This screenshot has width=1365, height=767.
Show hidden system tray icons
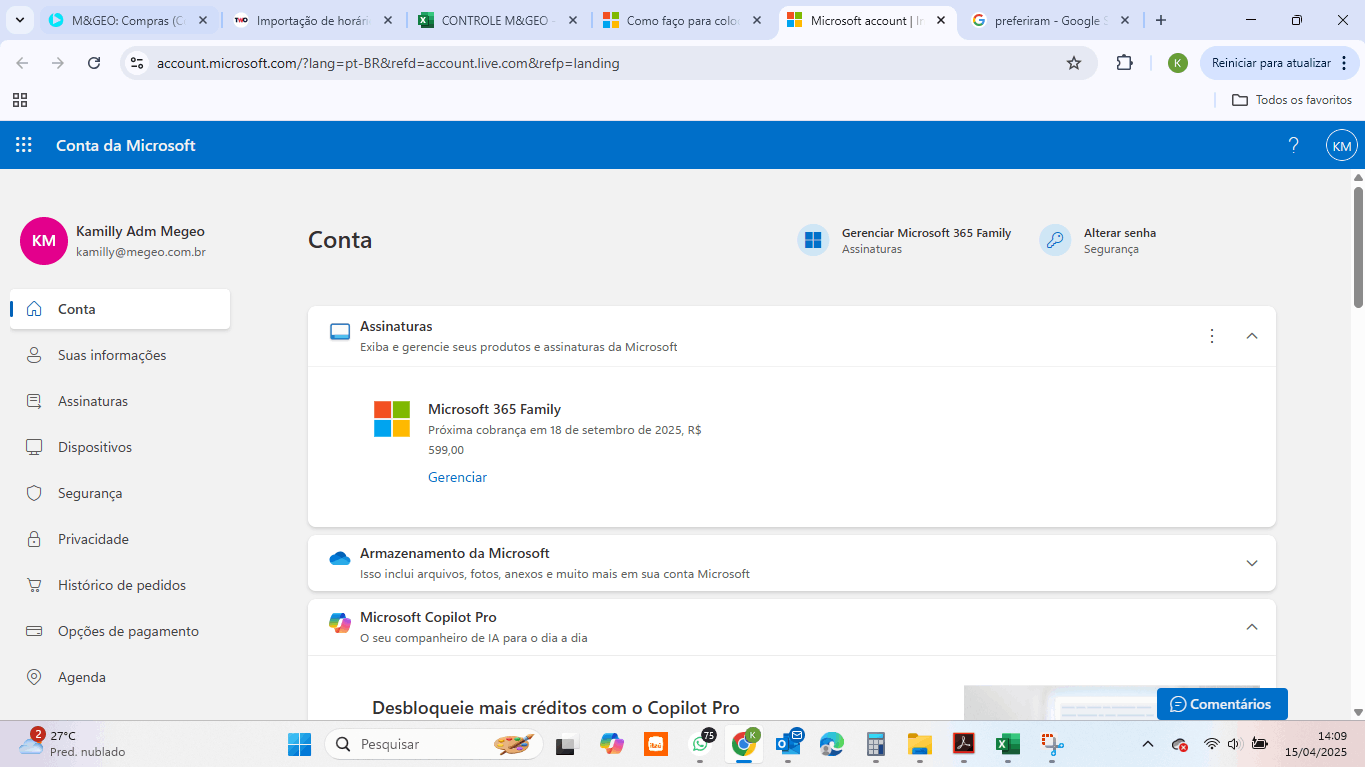[x=1148, y=744]
